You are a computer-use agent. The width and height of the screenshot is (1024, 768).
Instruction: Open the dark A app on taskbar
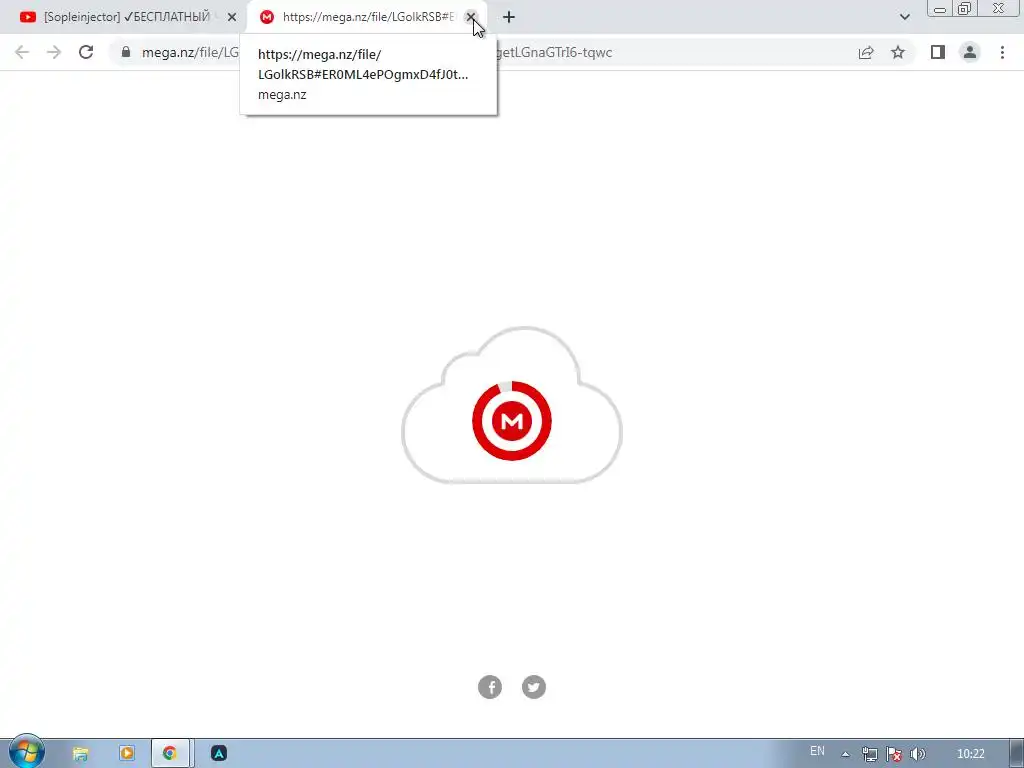pyautogui.click(x=219, y=754)
